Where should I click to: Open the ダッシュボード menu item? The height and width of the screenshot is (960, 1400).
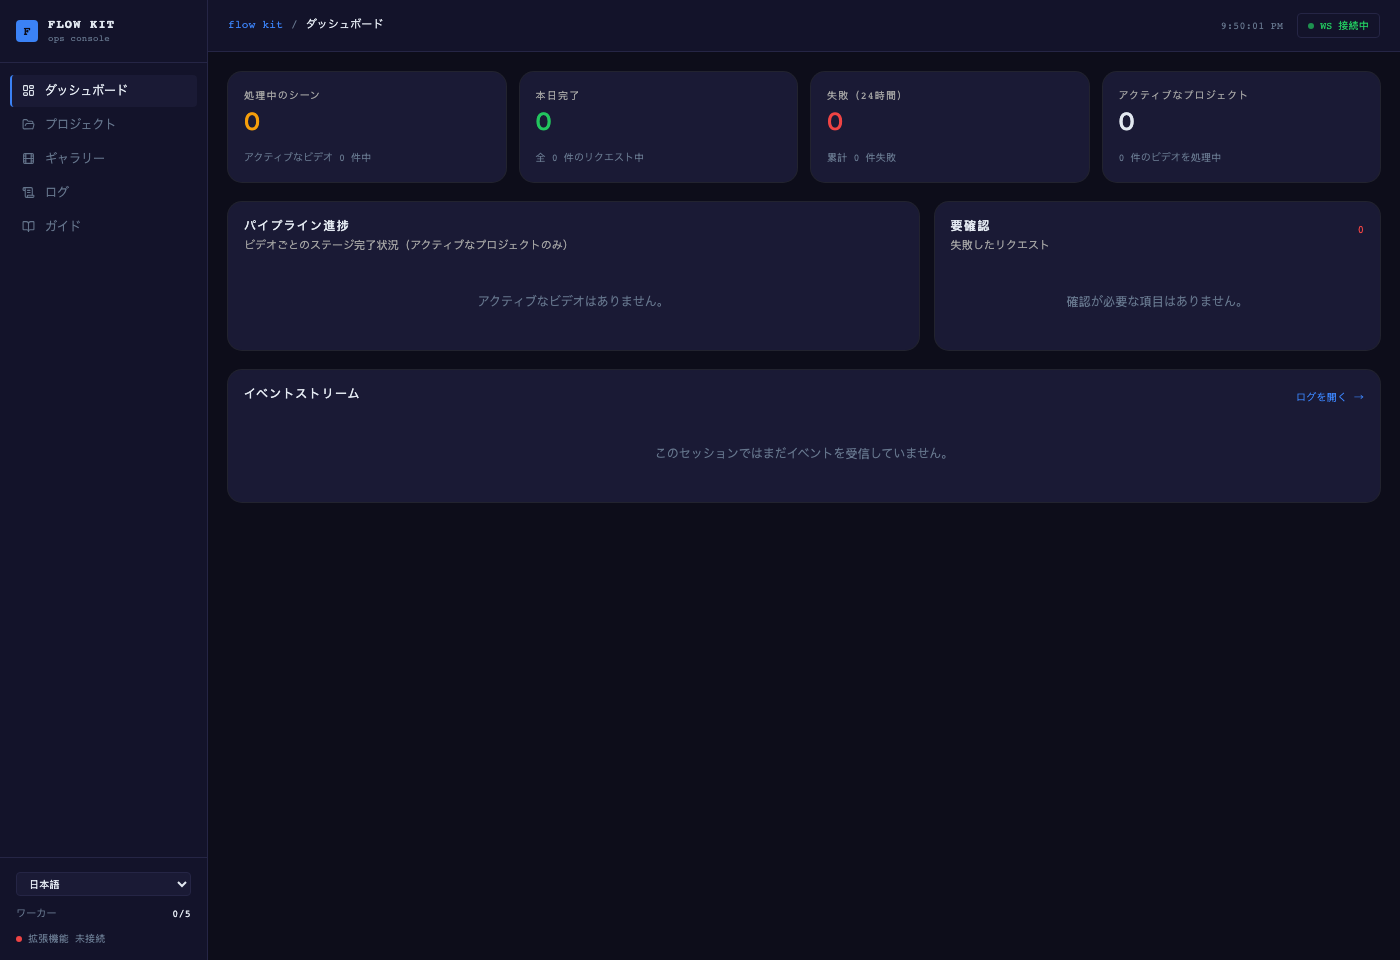coord(104,90)
